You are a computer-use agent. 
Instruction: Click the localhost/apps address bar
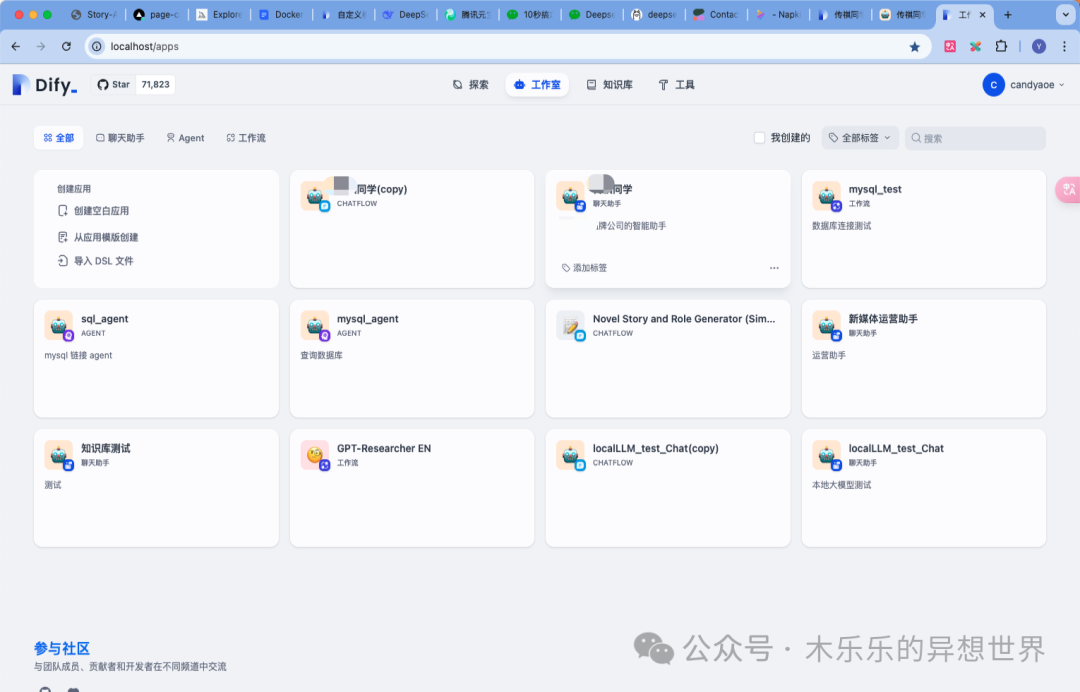coord(507,46)
